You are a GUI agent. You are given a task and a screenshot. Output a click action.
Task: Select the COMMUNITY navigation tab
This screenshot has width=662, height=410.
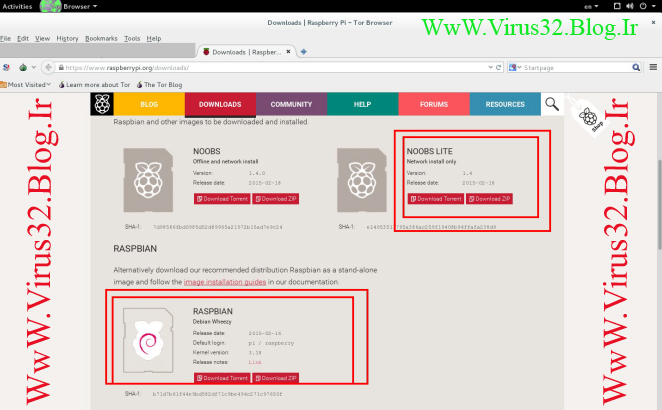pos(291,104)
